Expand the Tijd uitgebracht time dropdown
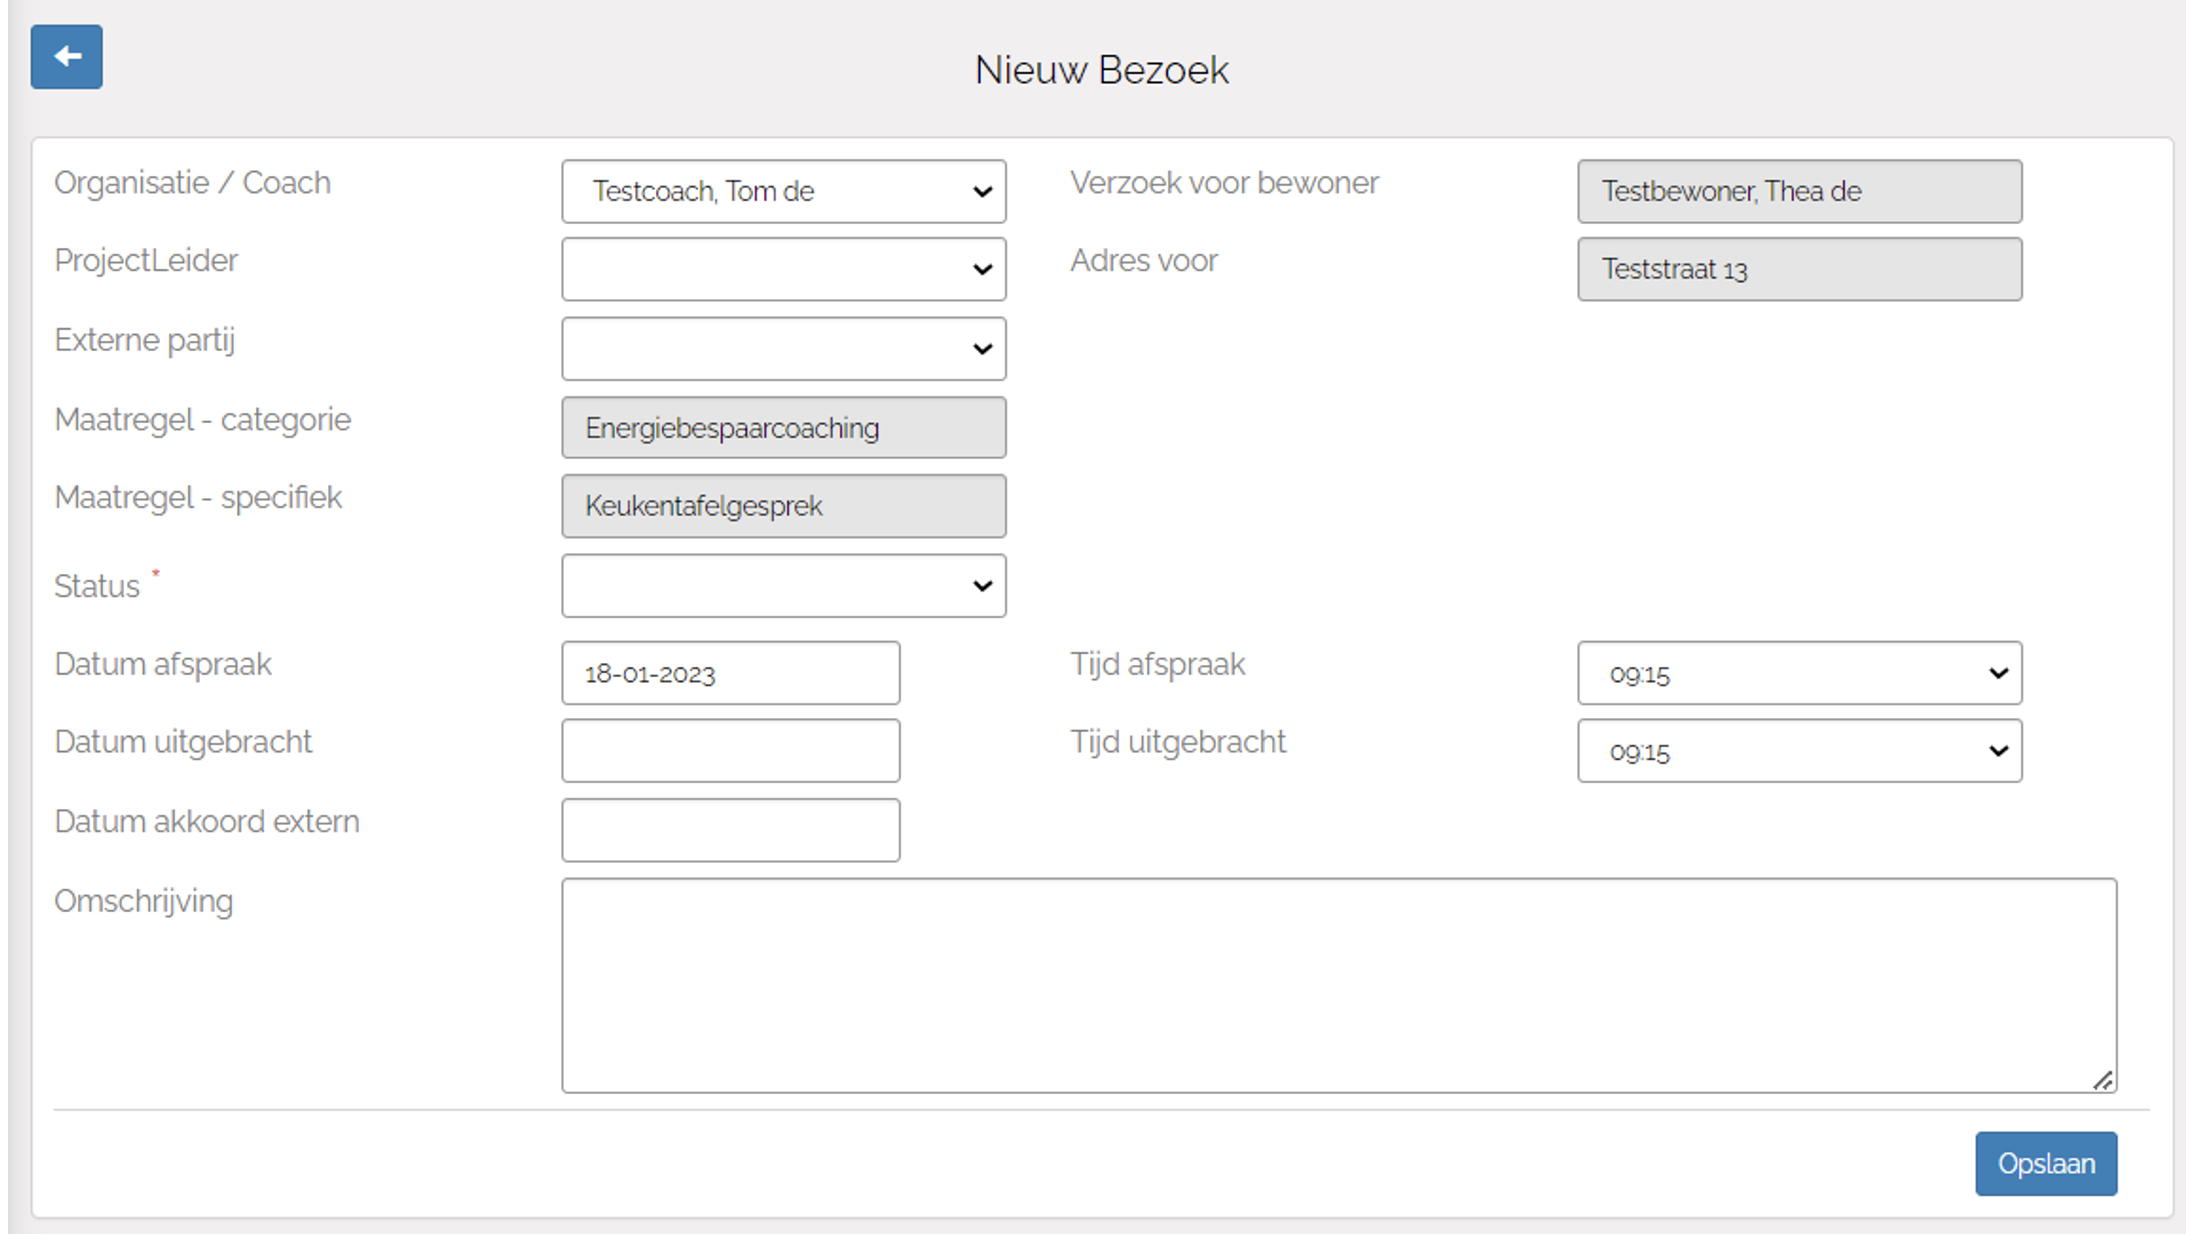This screenshot has width=2186, height=1236. point(1798,751)
